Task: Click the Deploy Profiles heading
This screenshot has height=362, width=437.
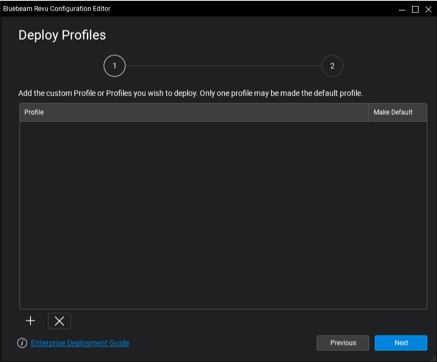Action: (62, 35)
